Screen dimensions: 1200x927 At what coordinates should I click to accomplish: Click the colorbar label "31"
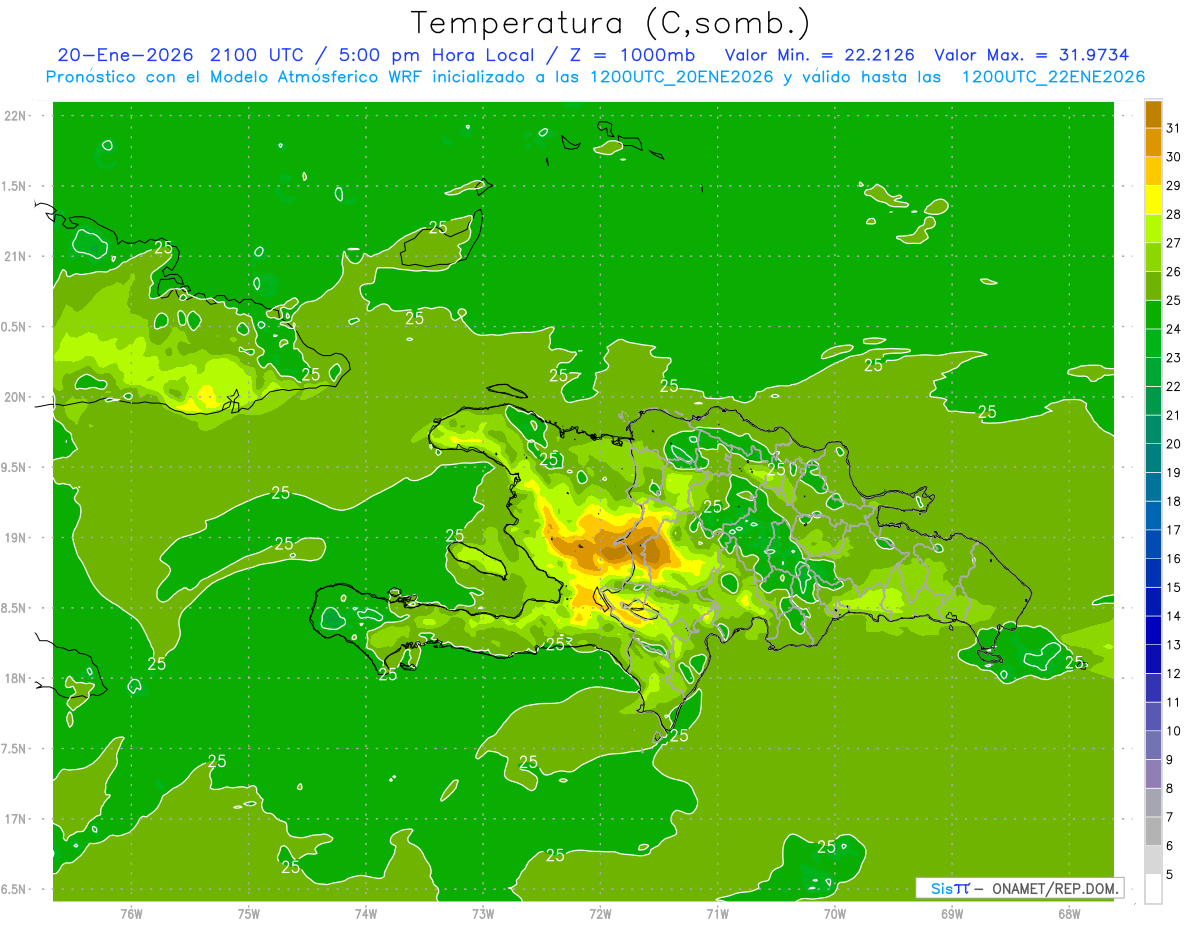1174,128
